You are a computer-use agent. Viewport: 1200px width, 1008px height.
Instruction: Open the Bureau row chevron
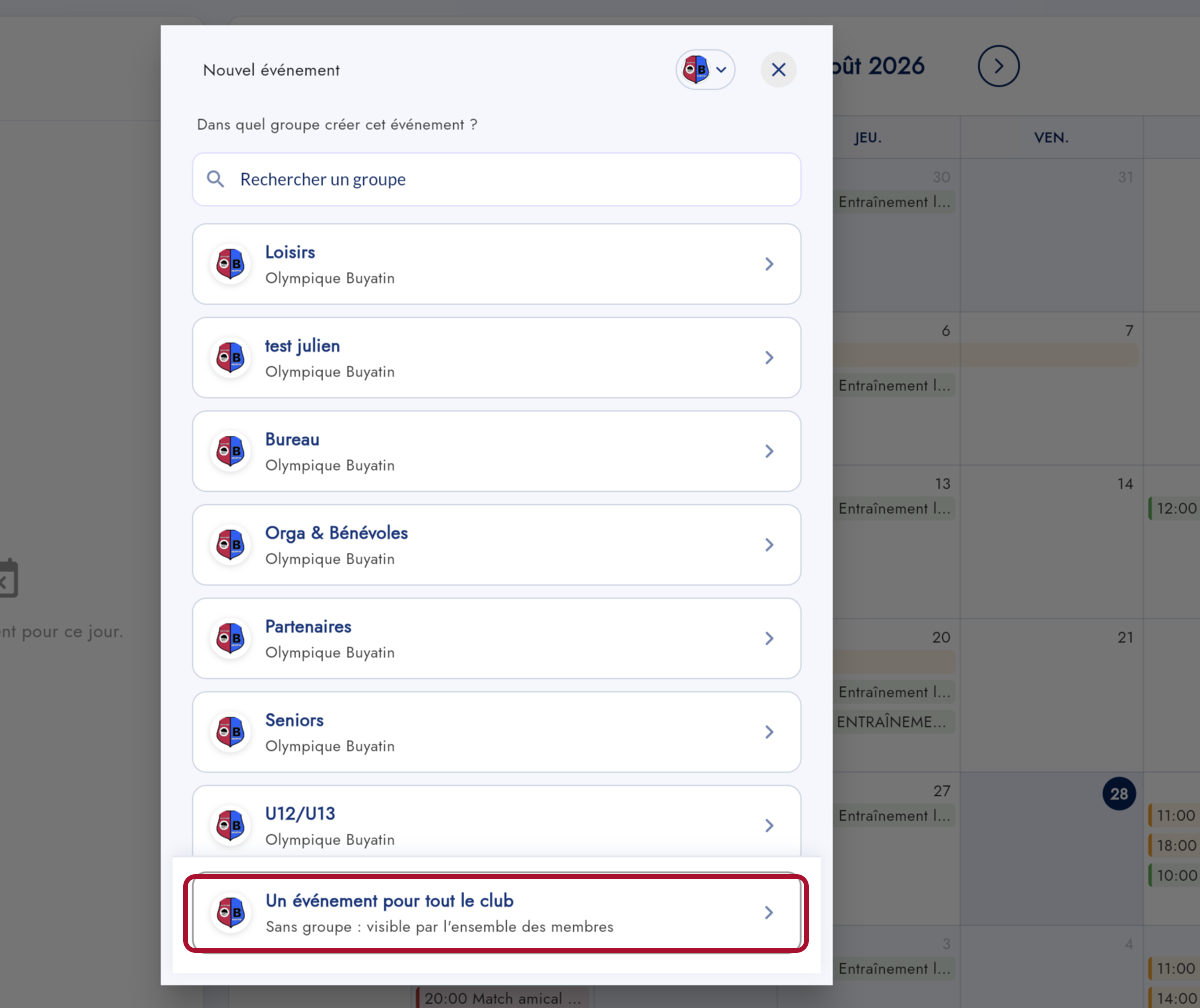click(x=769, y=451)
